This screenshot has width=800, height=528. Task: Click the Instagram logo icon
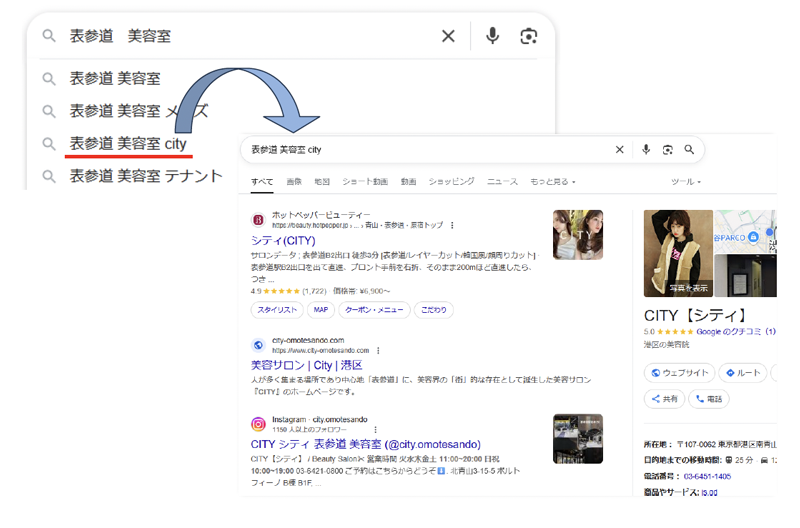pyautogui.click(x=258, y=424)
